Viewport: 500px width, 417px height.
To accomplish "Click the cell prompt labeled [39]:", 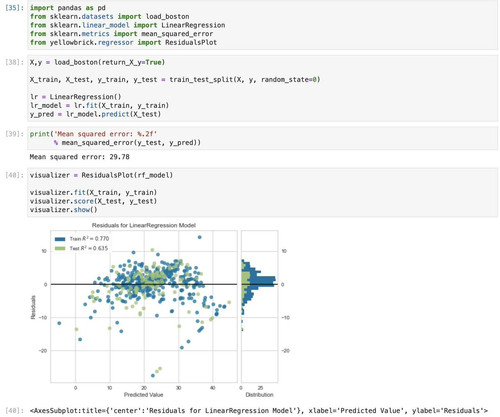I will (14, 134).
